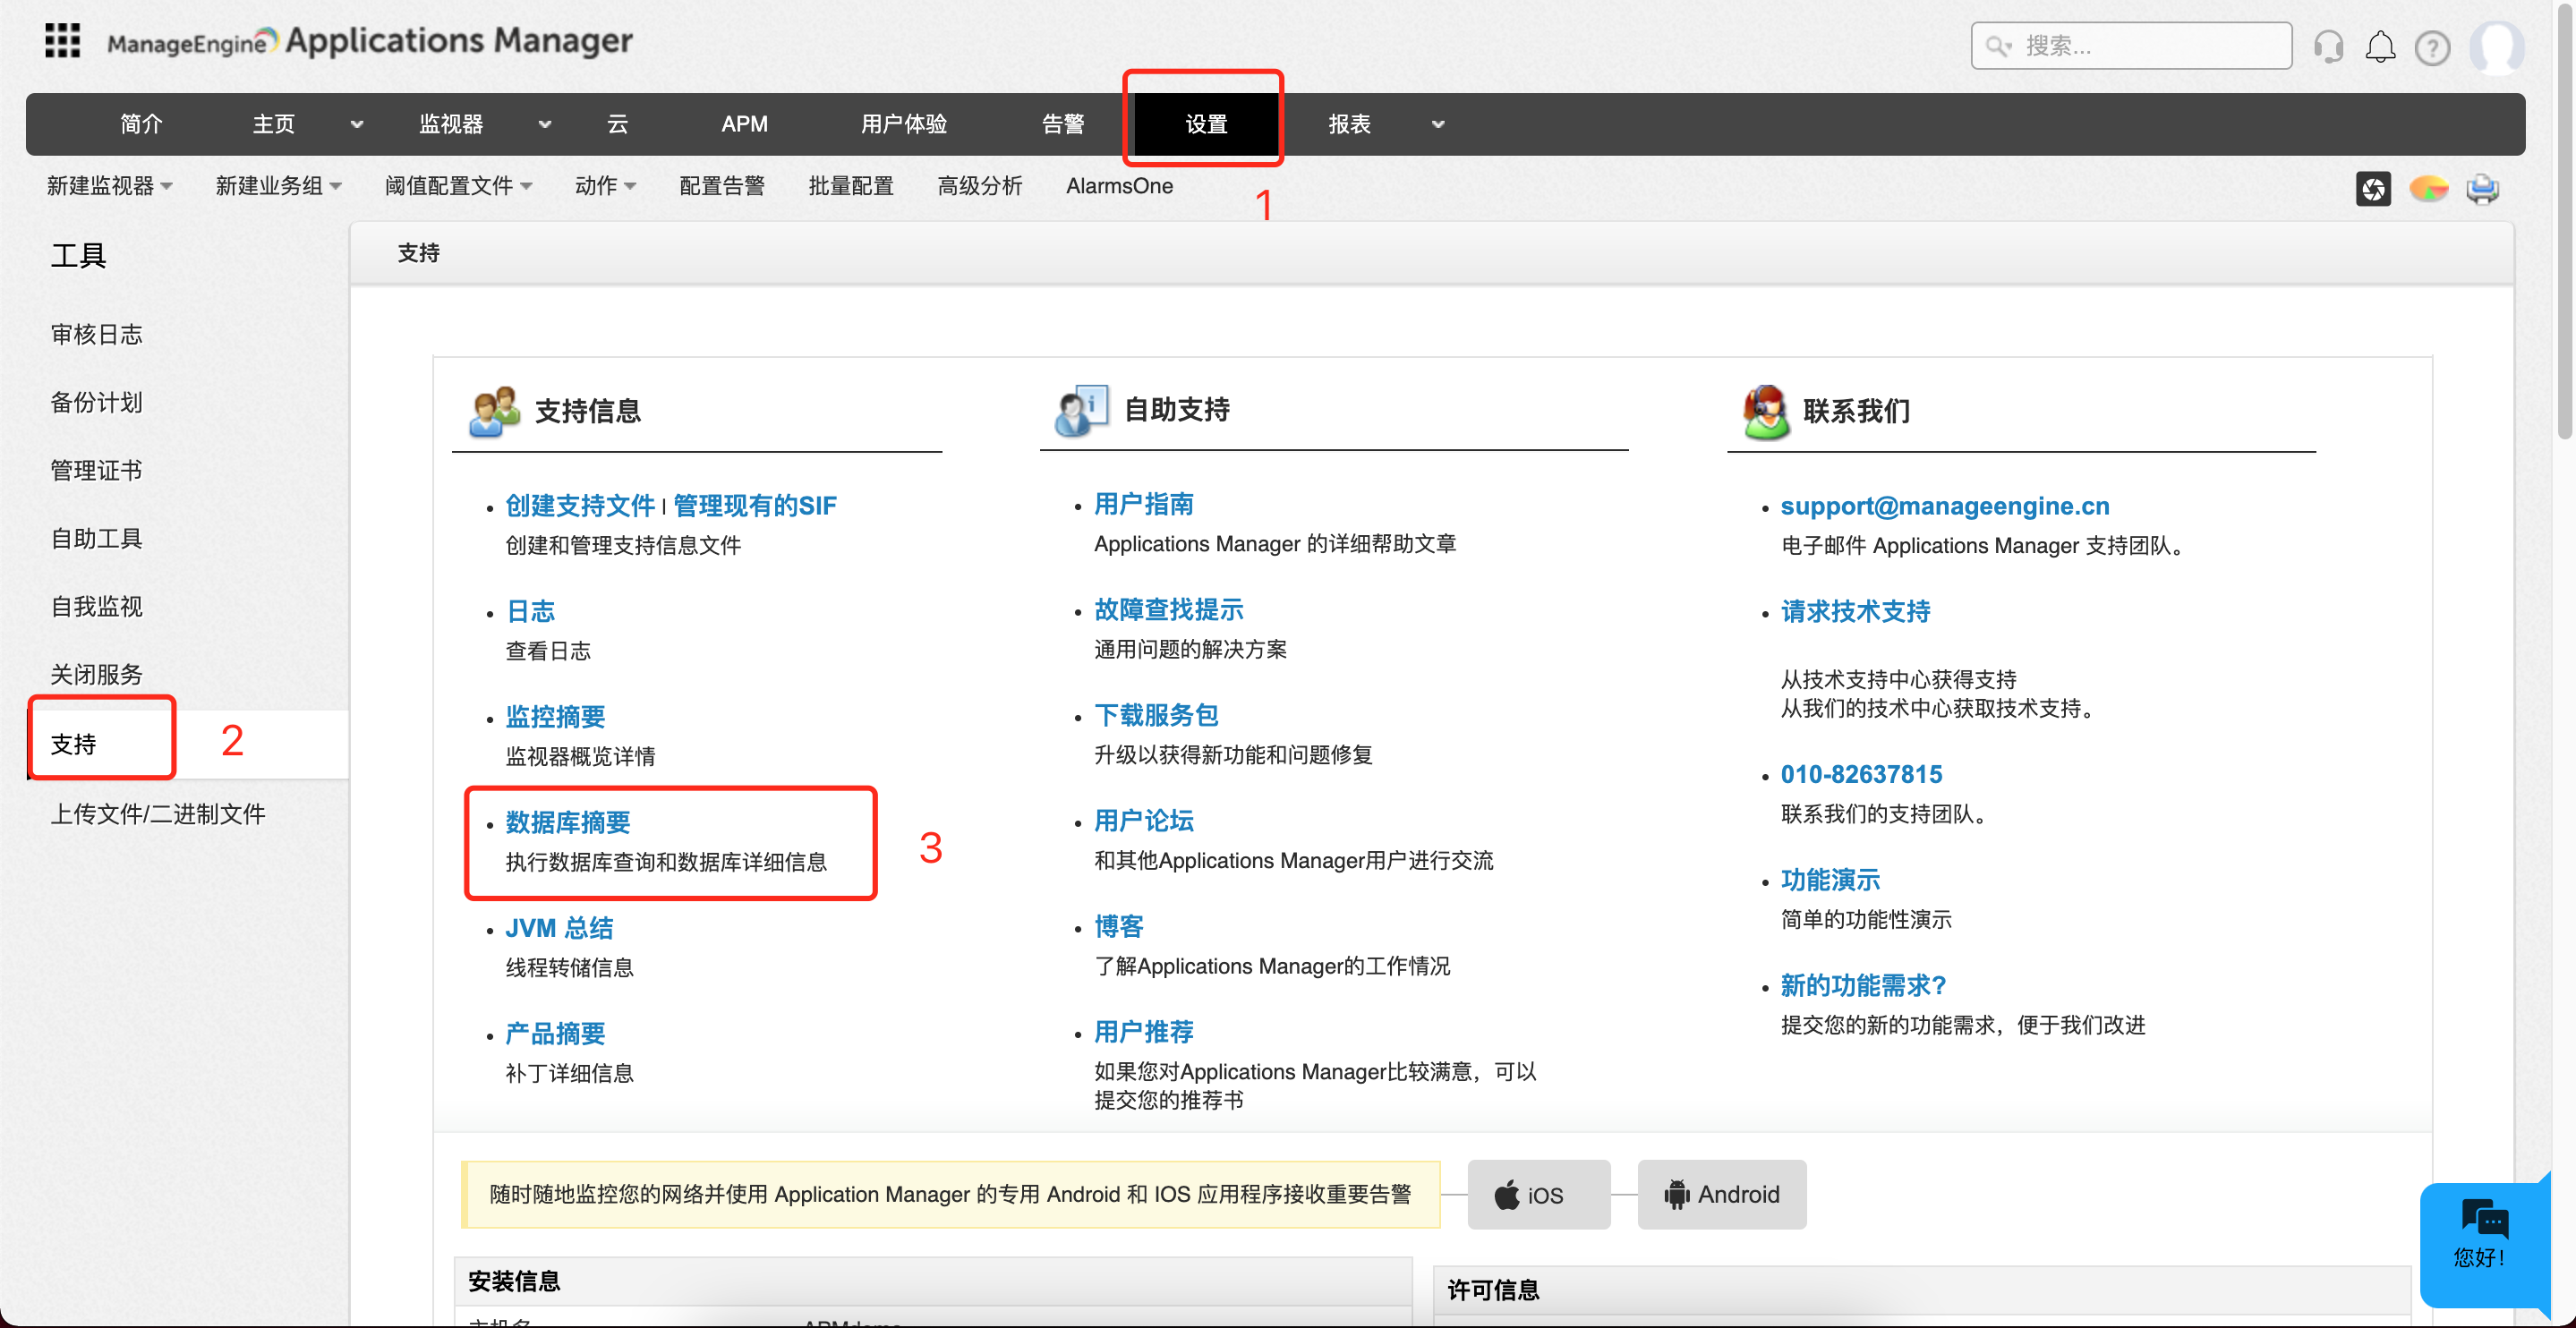The image size is (2576, 1328).
Task: Open the 产品摘要 link
Action: [x=555, y=1033]
